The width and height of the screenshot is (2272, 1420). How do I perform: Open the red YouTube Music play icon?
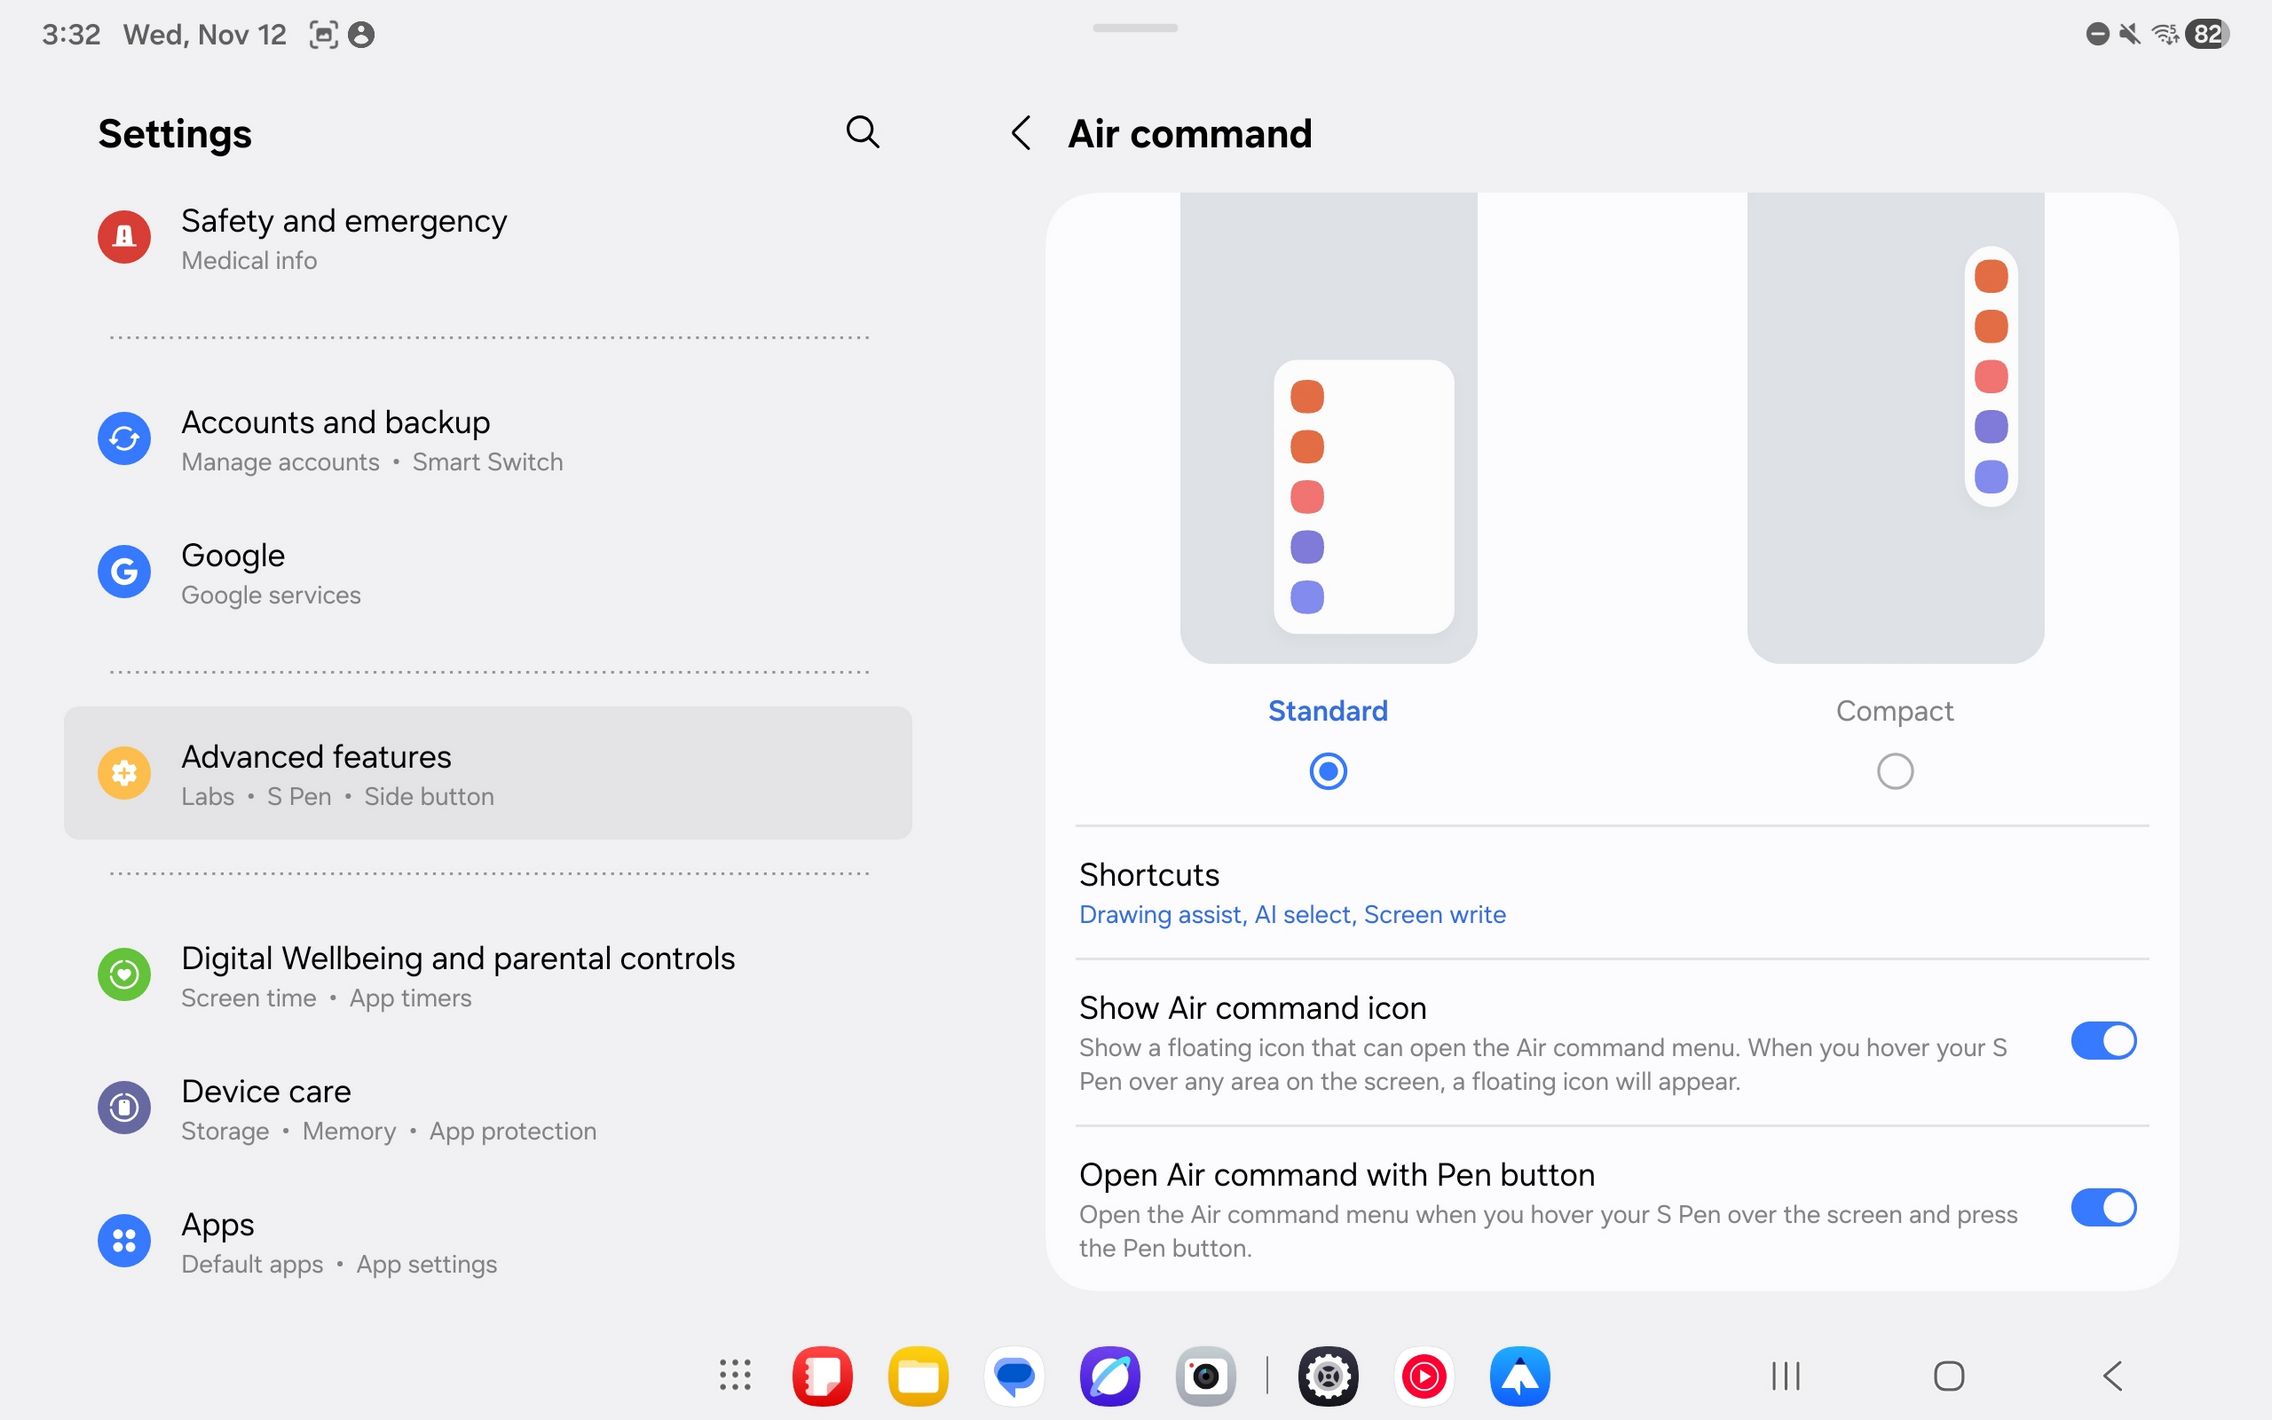tap(1424, 1376)
